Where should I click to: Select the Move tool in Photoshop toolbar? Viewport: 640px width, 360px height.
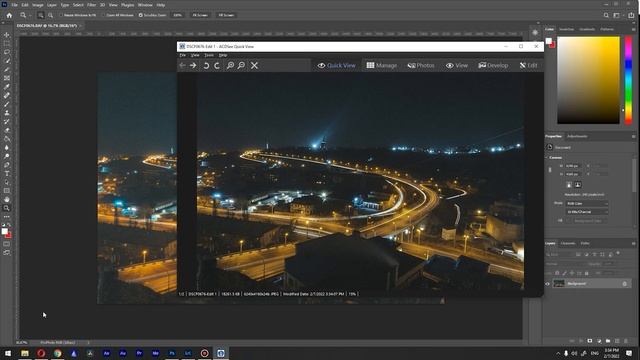pyautogui.click(x=7, y=35)
